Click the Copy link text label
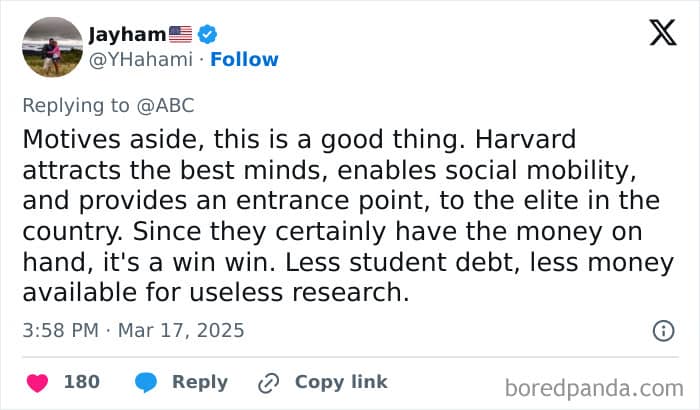The height and width of the screenshot is (410, 700). coord(341,382)
